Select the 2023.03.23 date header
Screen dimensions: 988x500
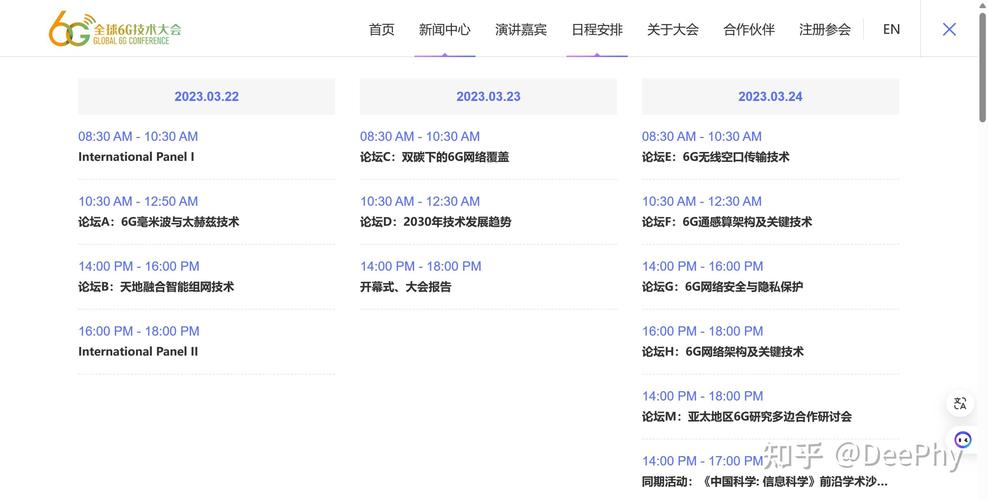(x=488, y=96)
